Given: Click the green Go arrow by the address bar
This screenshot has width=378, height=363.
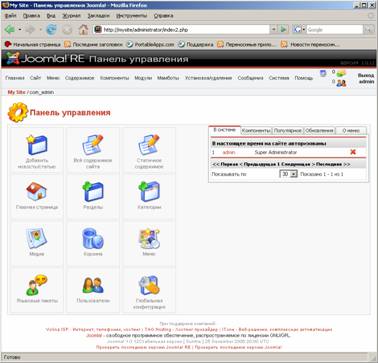Looking at the screenshot, I should pos(284,30).
